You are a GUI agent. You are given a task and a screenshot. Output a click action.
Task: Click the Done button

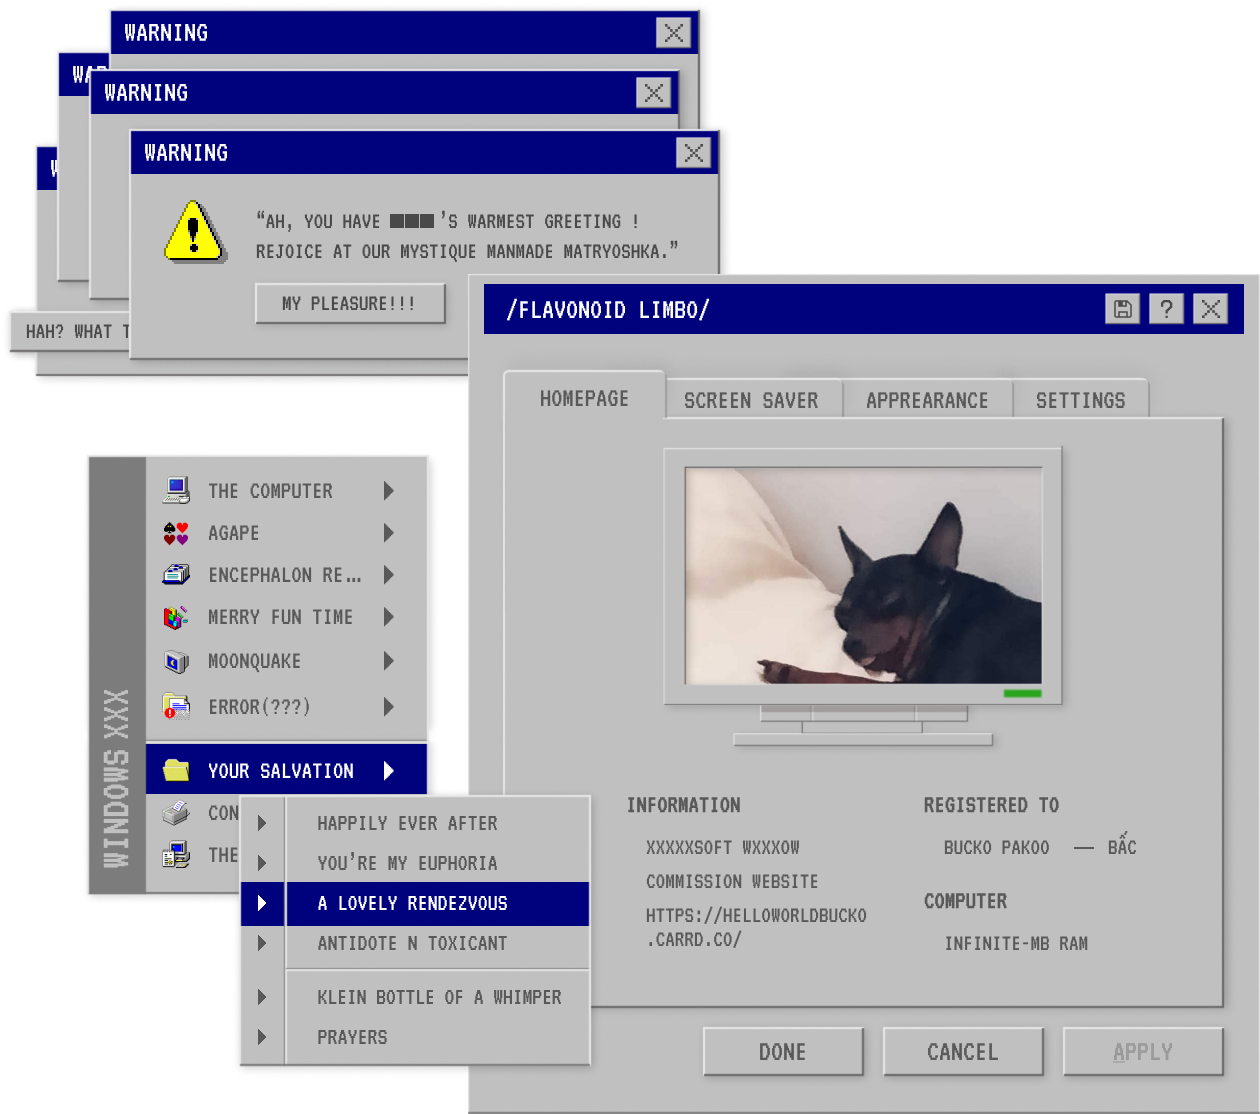[782, 1052]
